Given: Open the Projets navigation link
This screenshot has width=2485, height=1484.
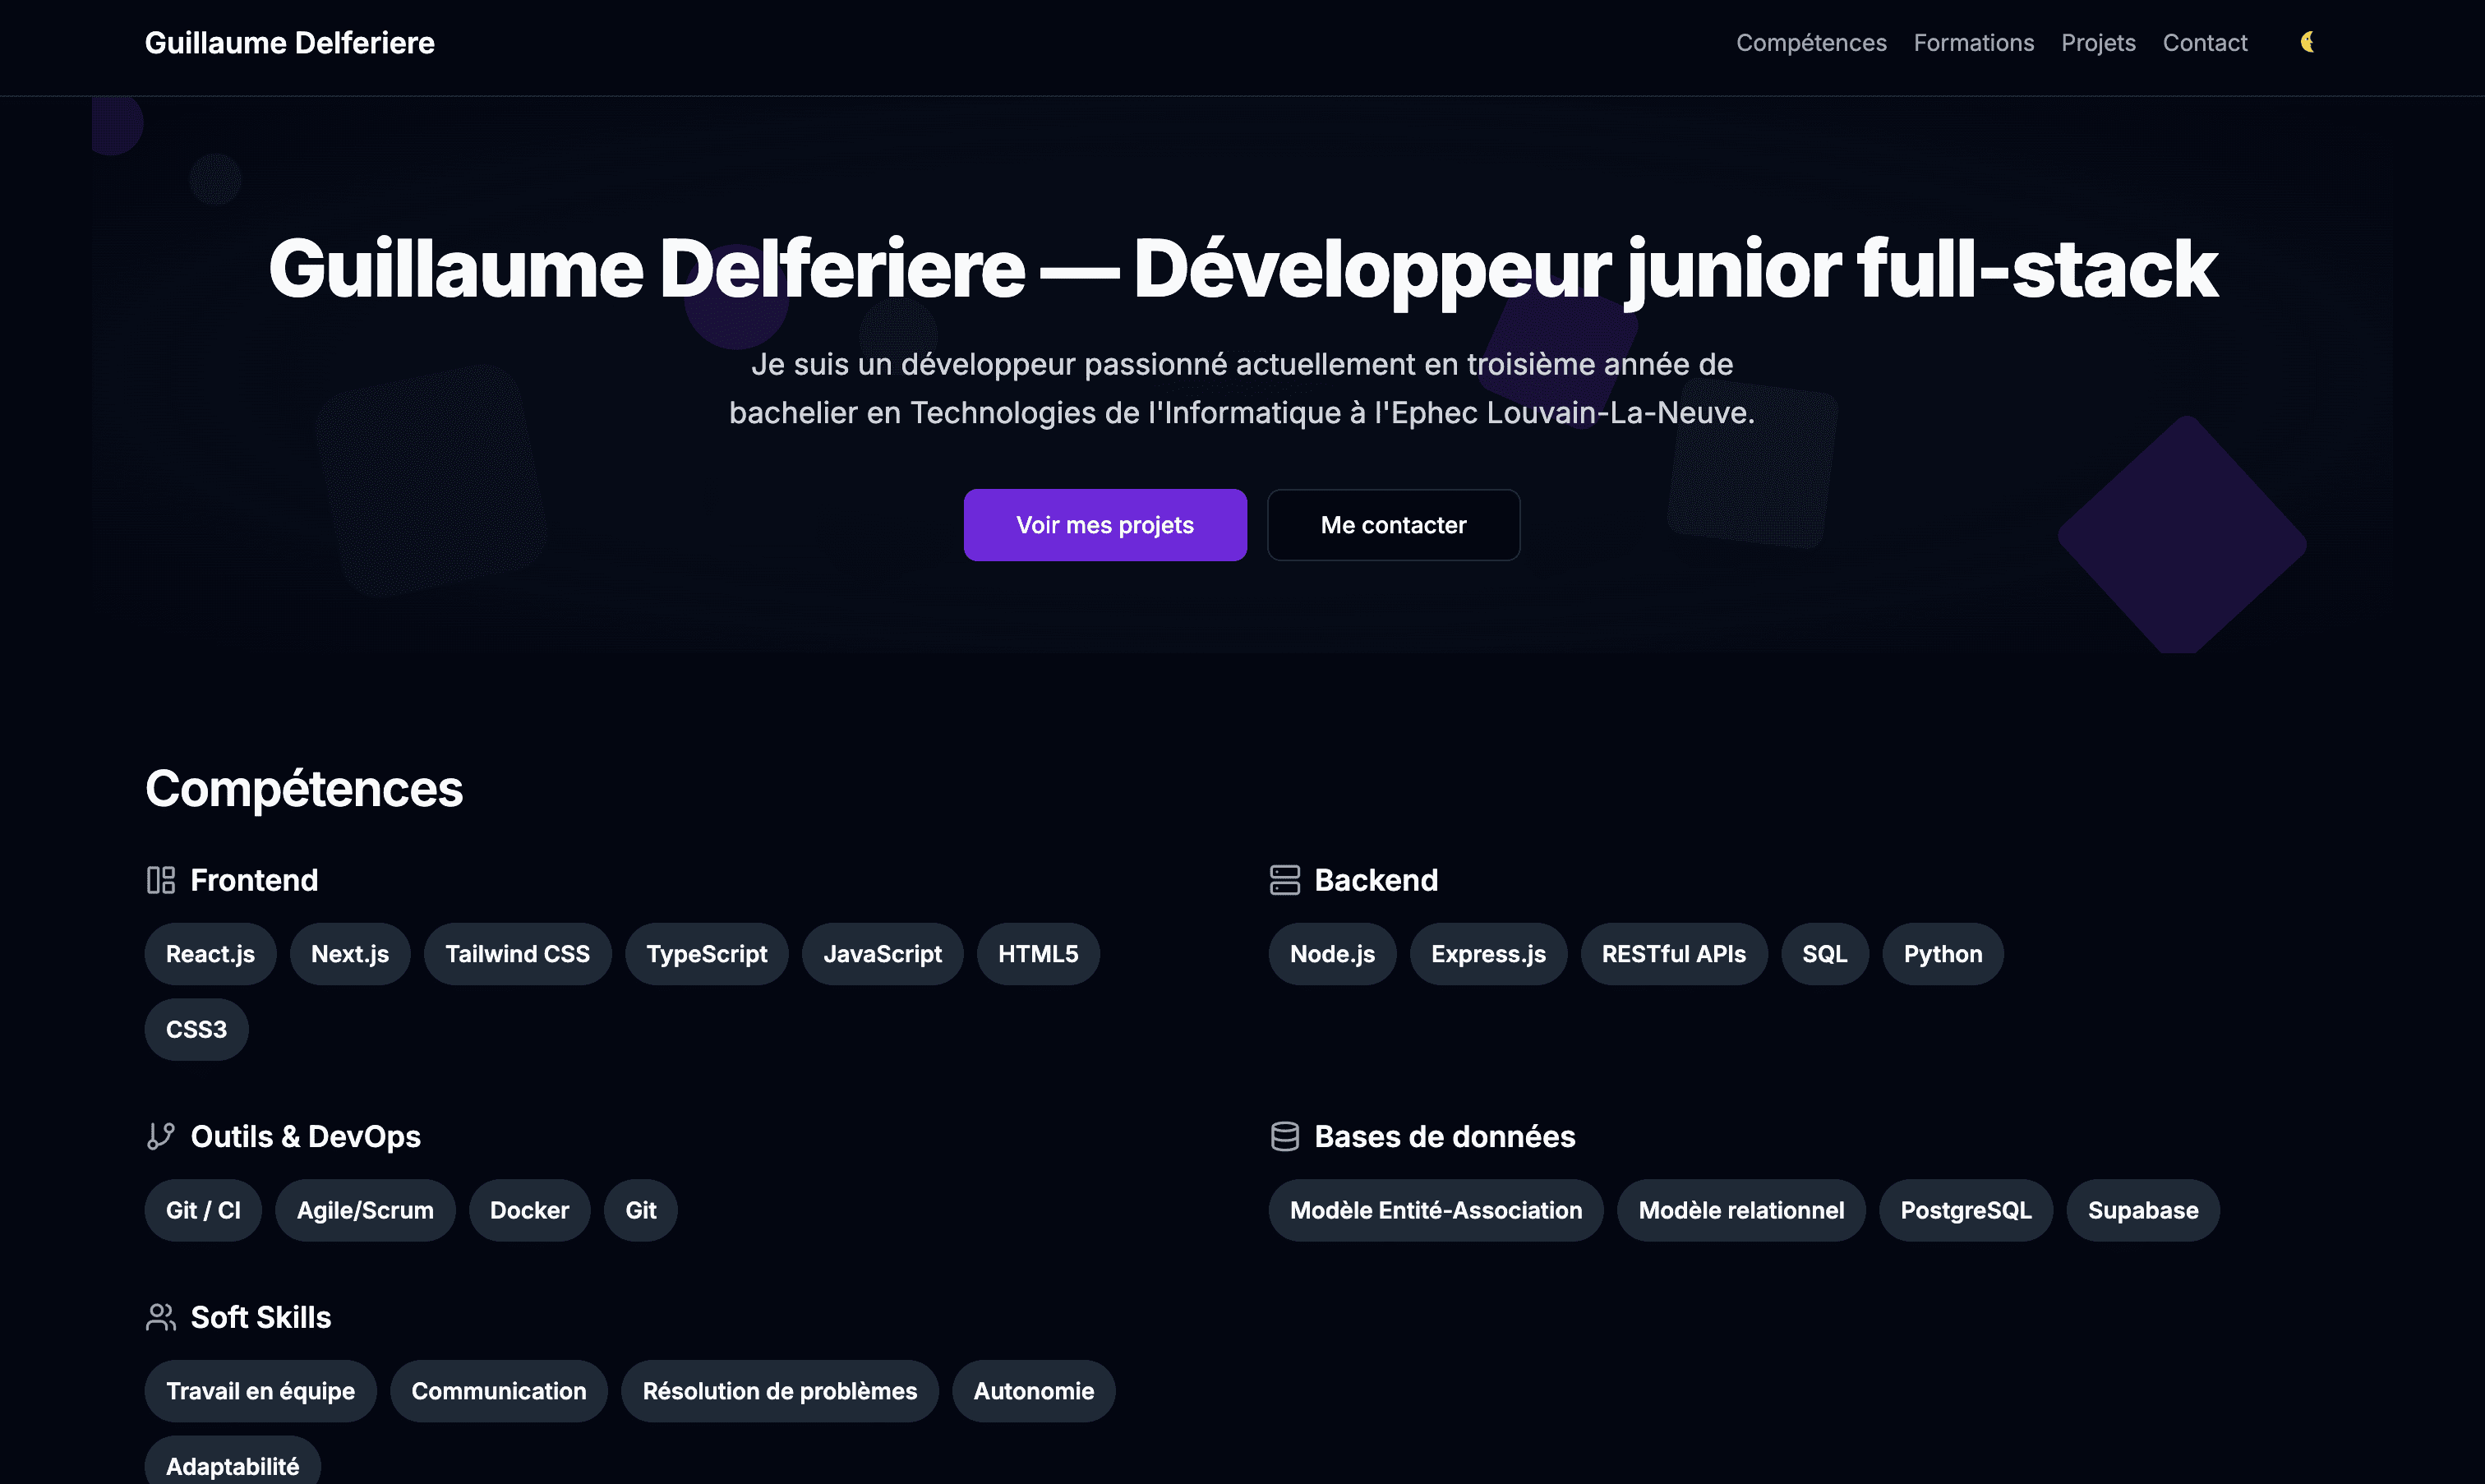Looking at the screenshot, I should [x=2098, y=42].
